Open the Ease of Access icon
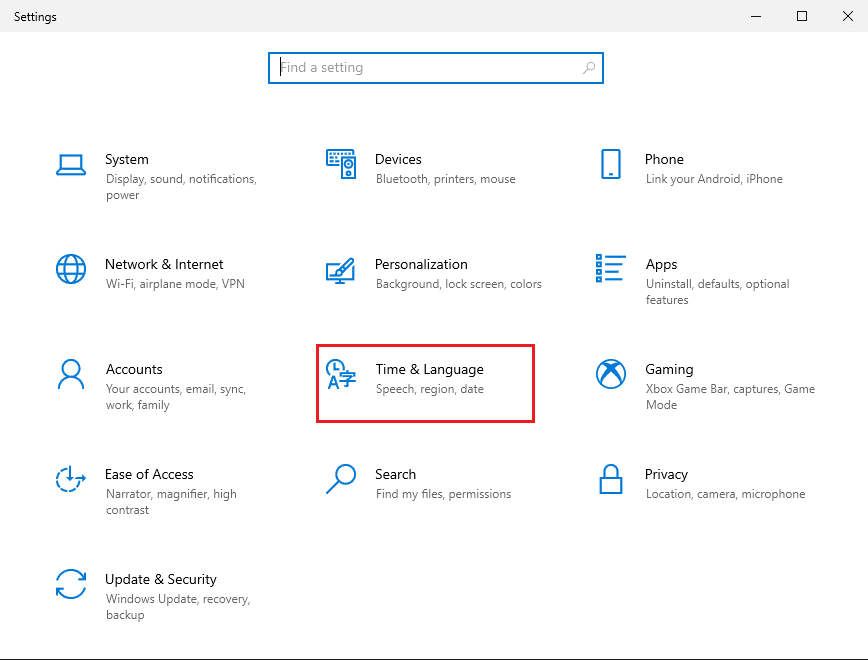868x660 pixels. coord(70,479)
